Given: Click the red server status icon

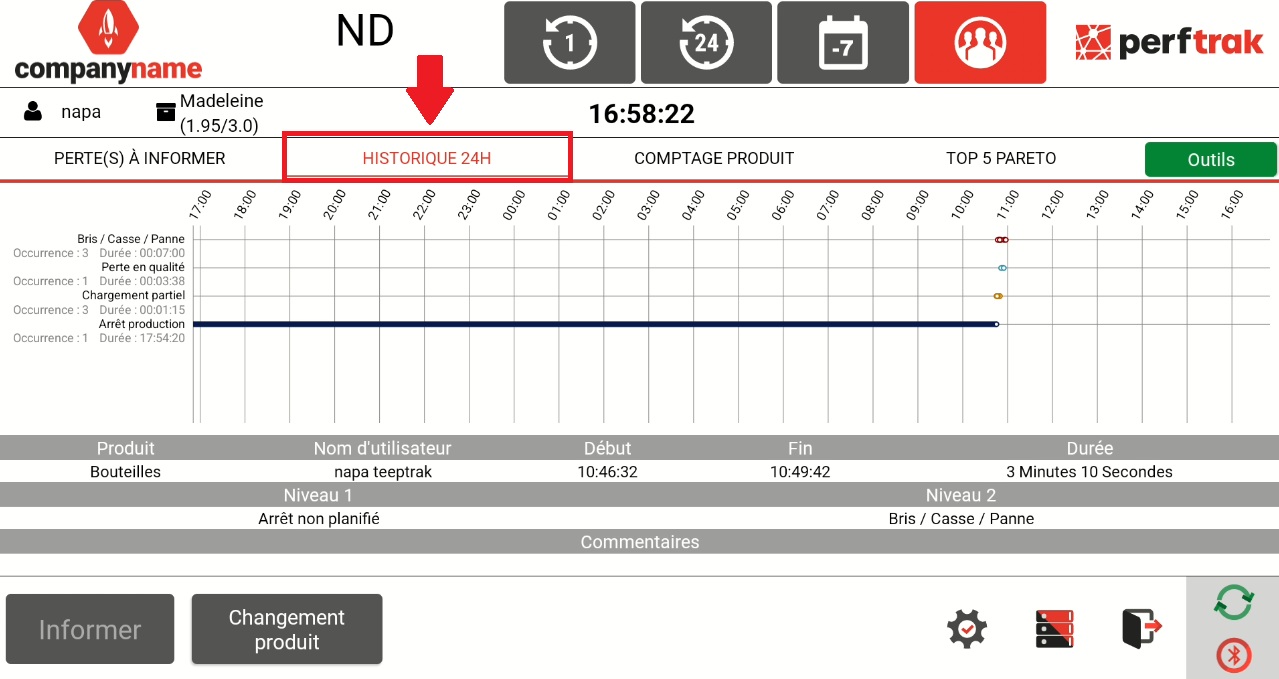Looking at the screenshot, I should tap(1054, 629).
